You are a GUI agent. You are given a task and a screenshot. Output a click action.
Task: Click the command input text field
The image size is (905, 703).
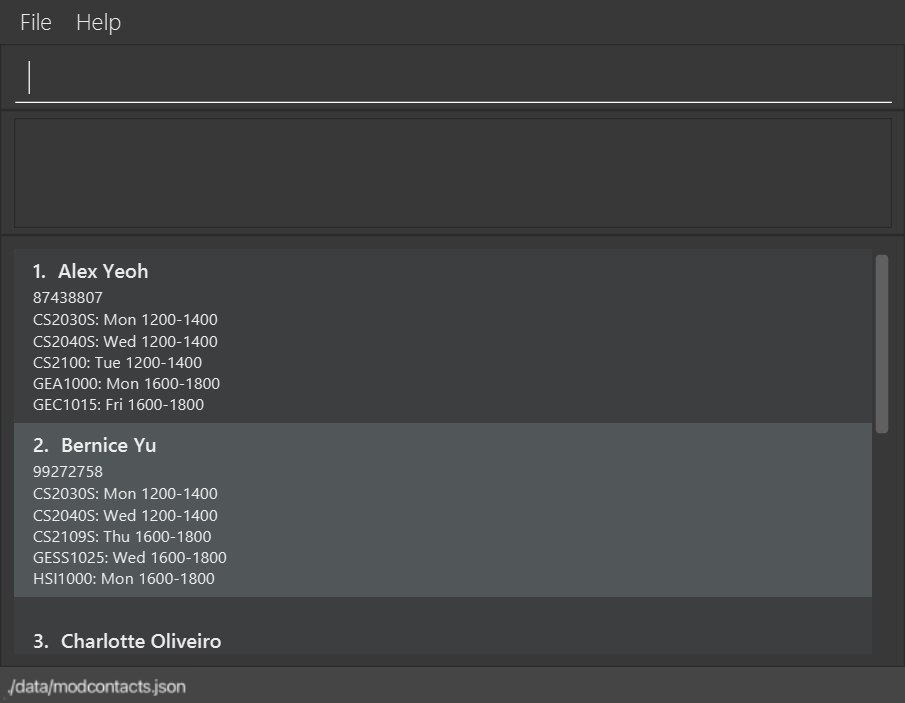pyautogui.click(x=452, y=78)
